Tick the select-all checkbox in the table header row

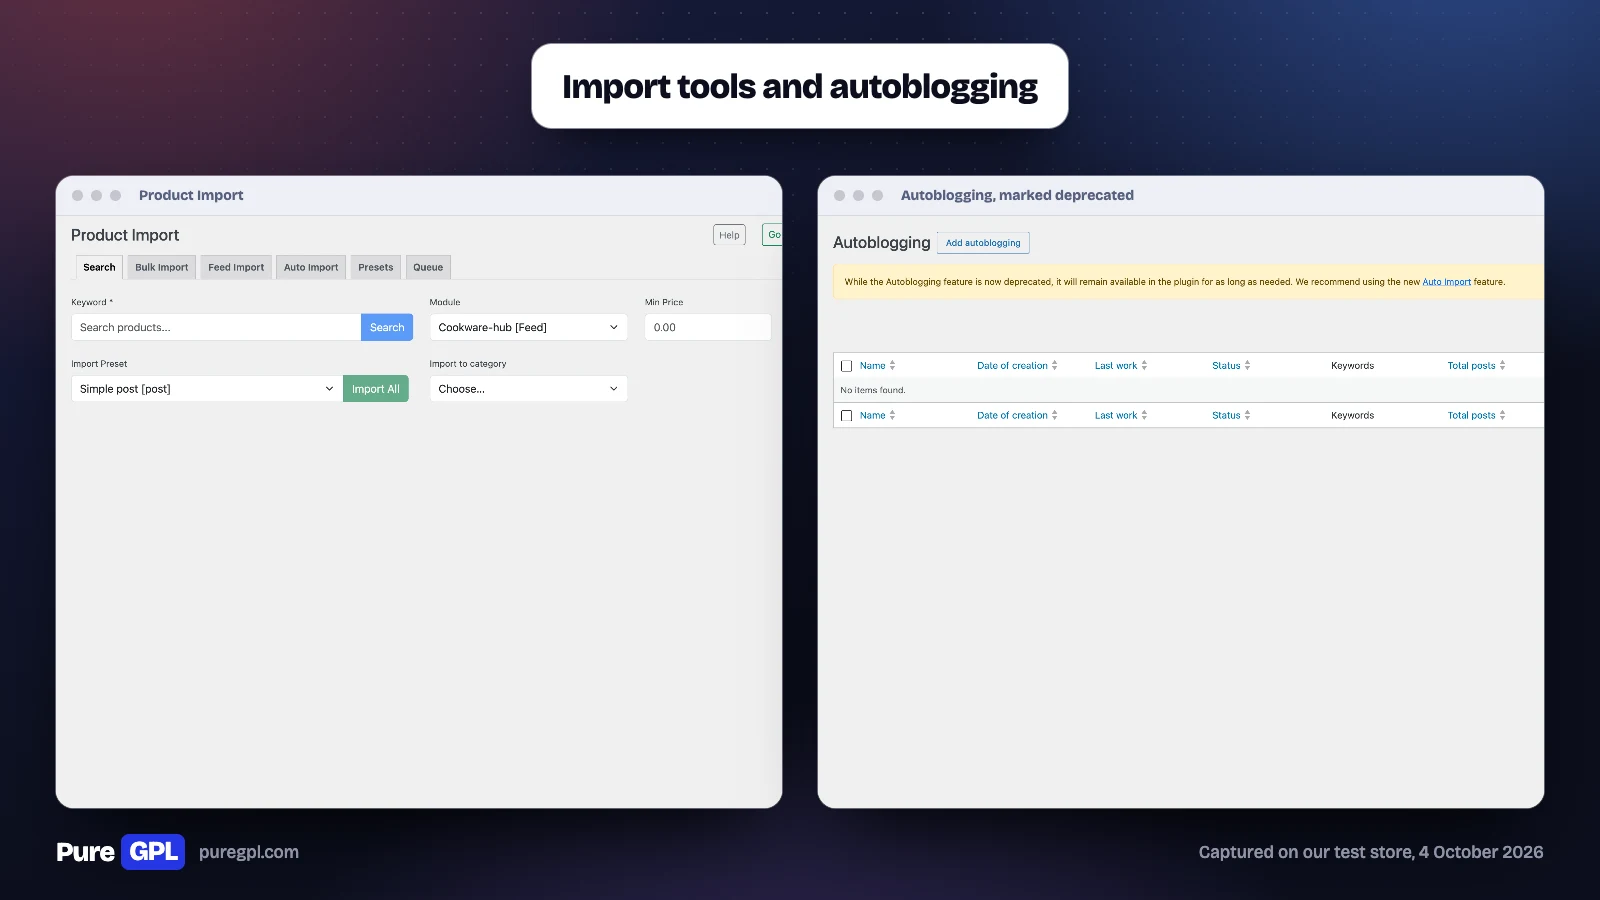847,366
